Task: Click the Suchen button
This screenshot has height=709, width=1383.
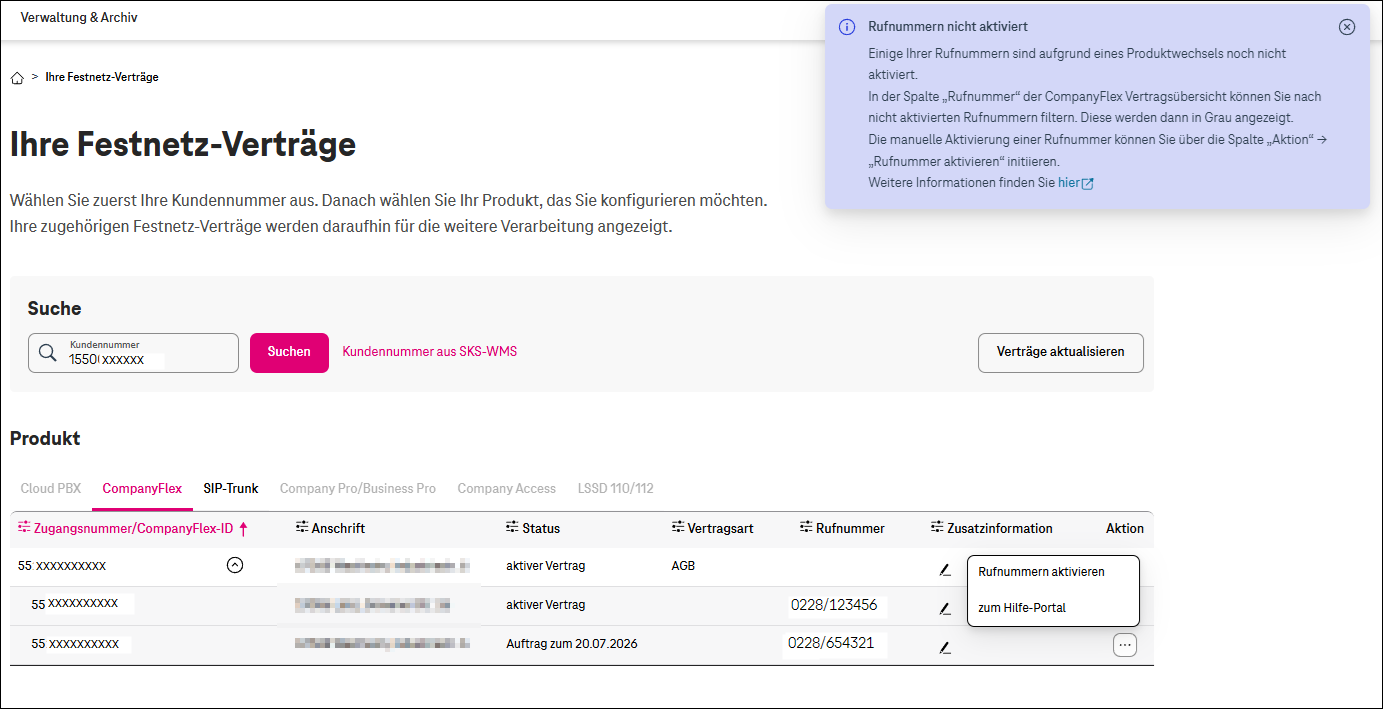Action: [289, 352]
